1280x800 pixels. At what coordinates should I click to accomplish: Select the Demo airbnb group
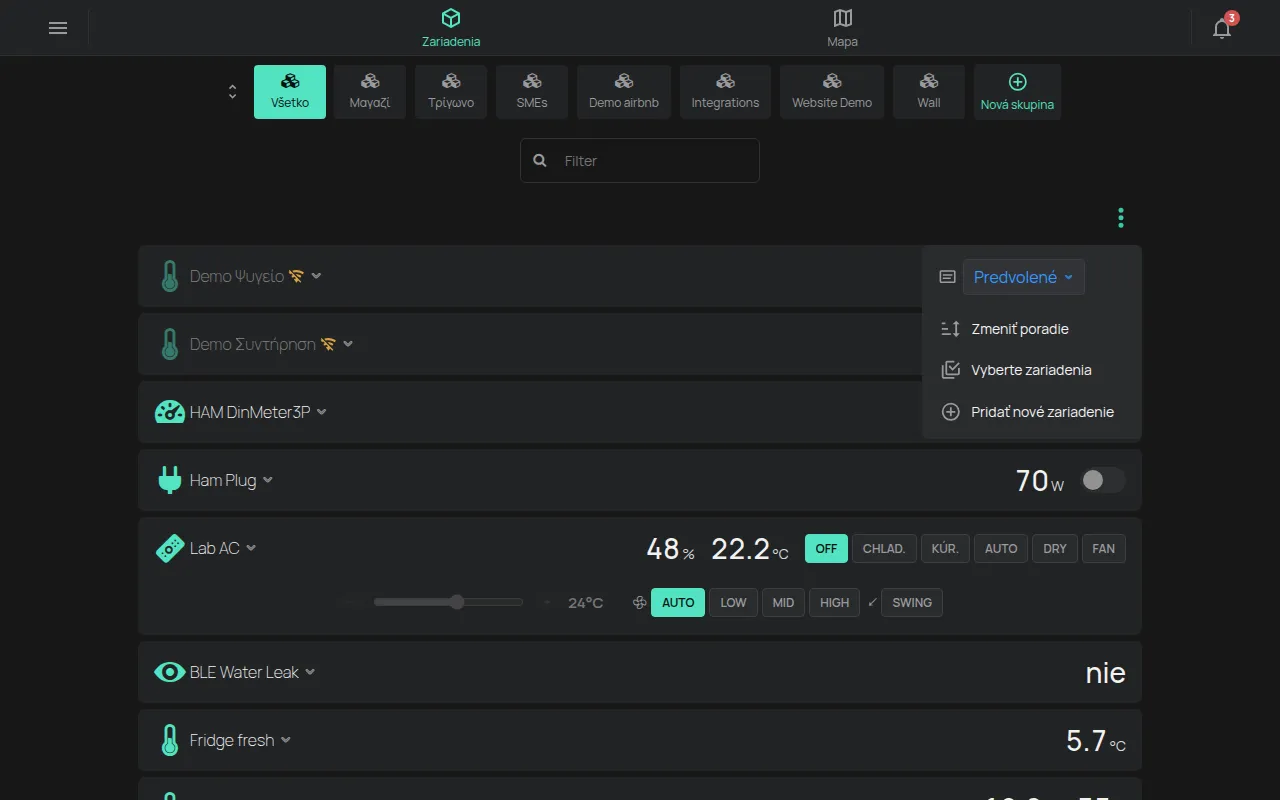[624, 92]
